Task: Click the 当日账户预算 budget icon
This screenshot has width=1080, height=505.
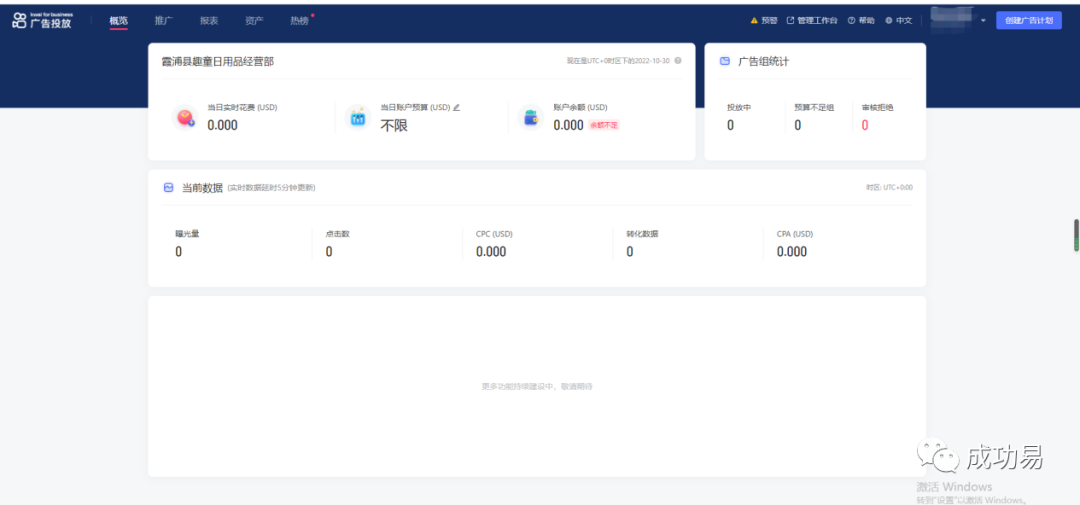Action: (357, 118)
